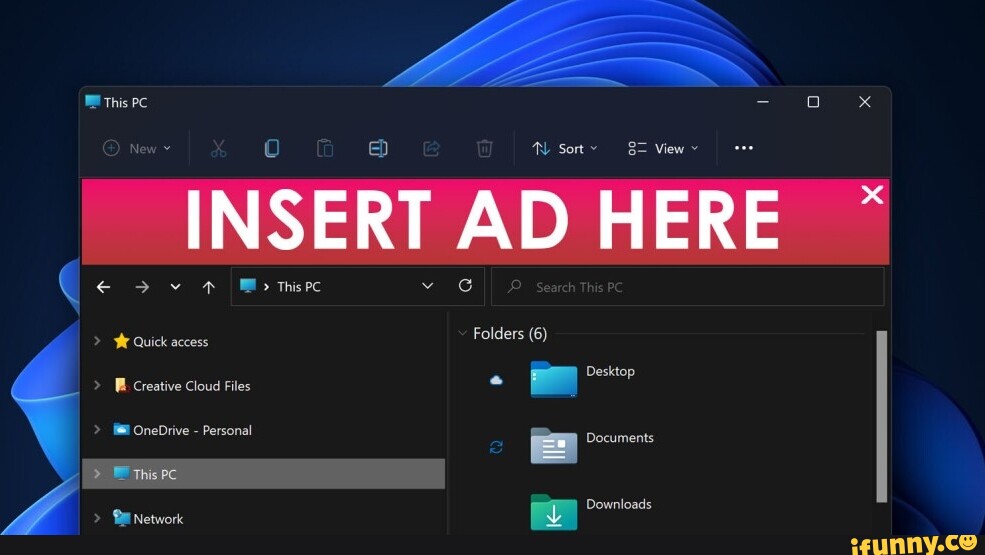Close the INSERT AD HERE banner
The height and width of the screenshot is (555, 985).
(872, 195)
